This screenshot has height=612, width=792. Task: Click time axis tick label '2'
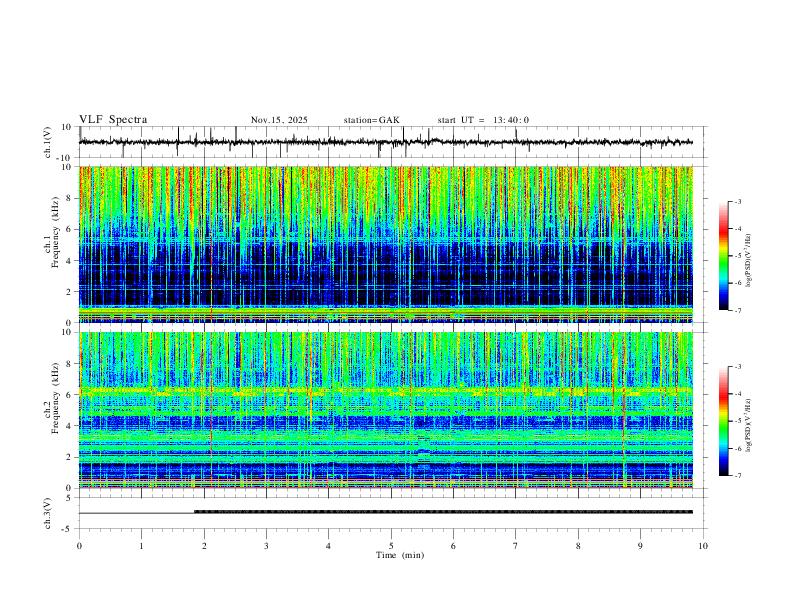(204, 546)
